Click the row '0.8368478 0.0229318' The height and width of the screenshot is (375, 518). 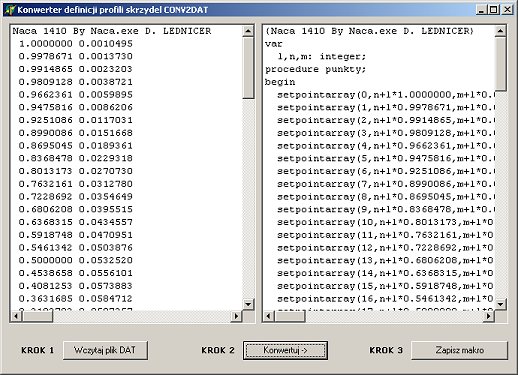point(76,159)
